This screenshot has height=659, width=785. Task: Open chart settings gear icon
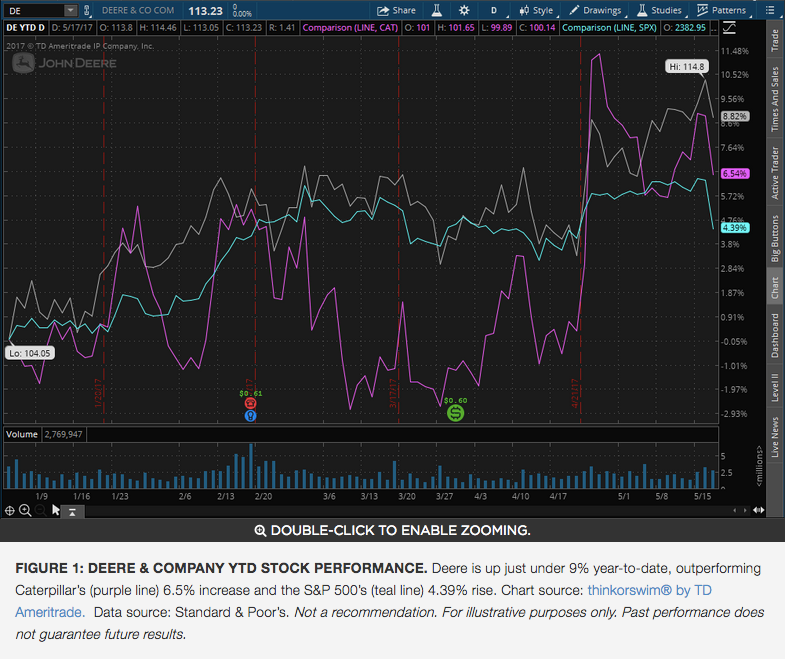464,11
